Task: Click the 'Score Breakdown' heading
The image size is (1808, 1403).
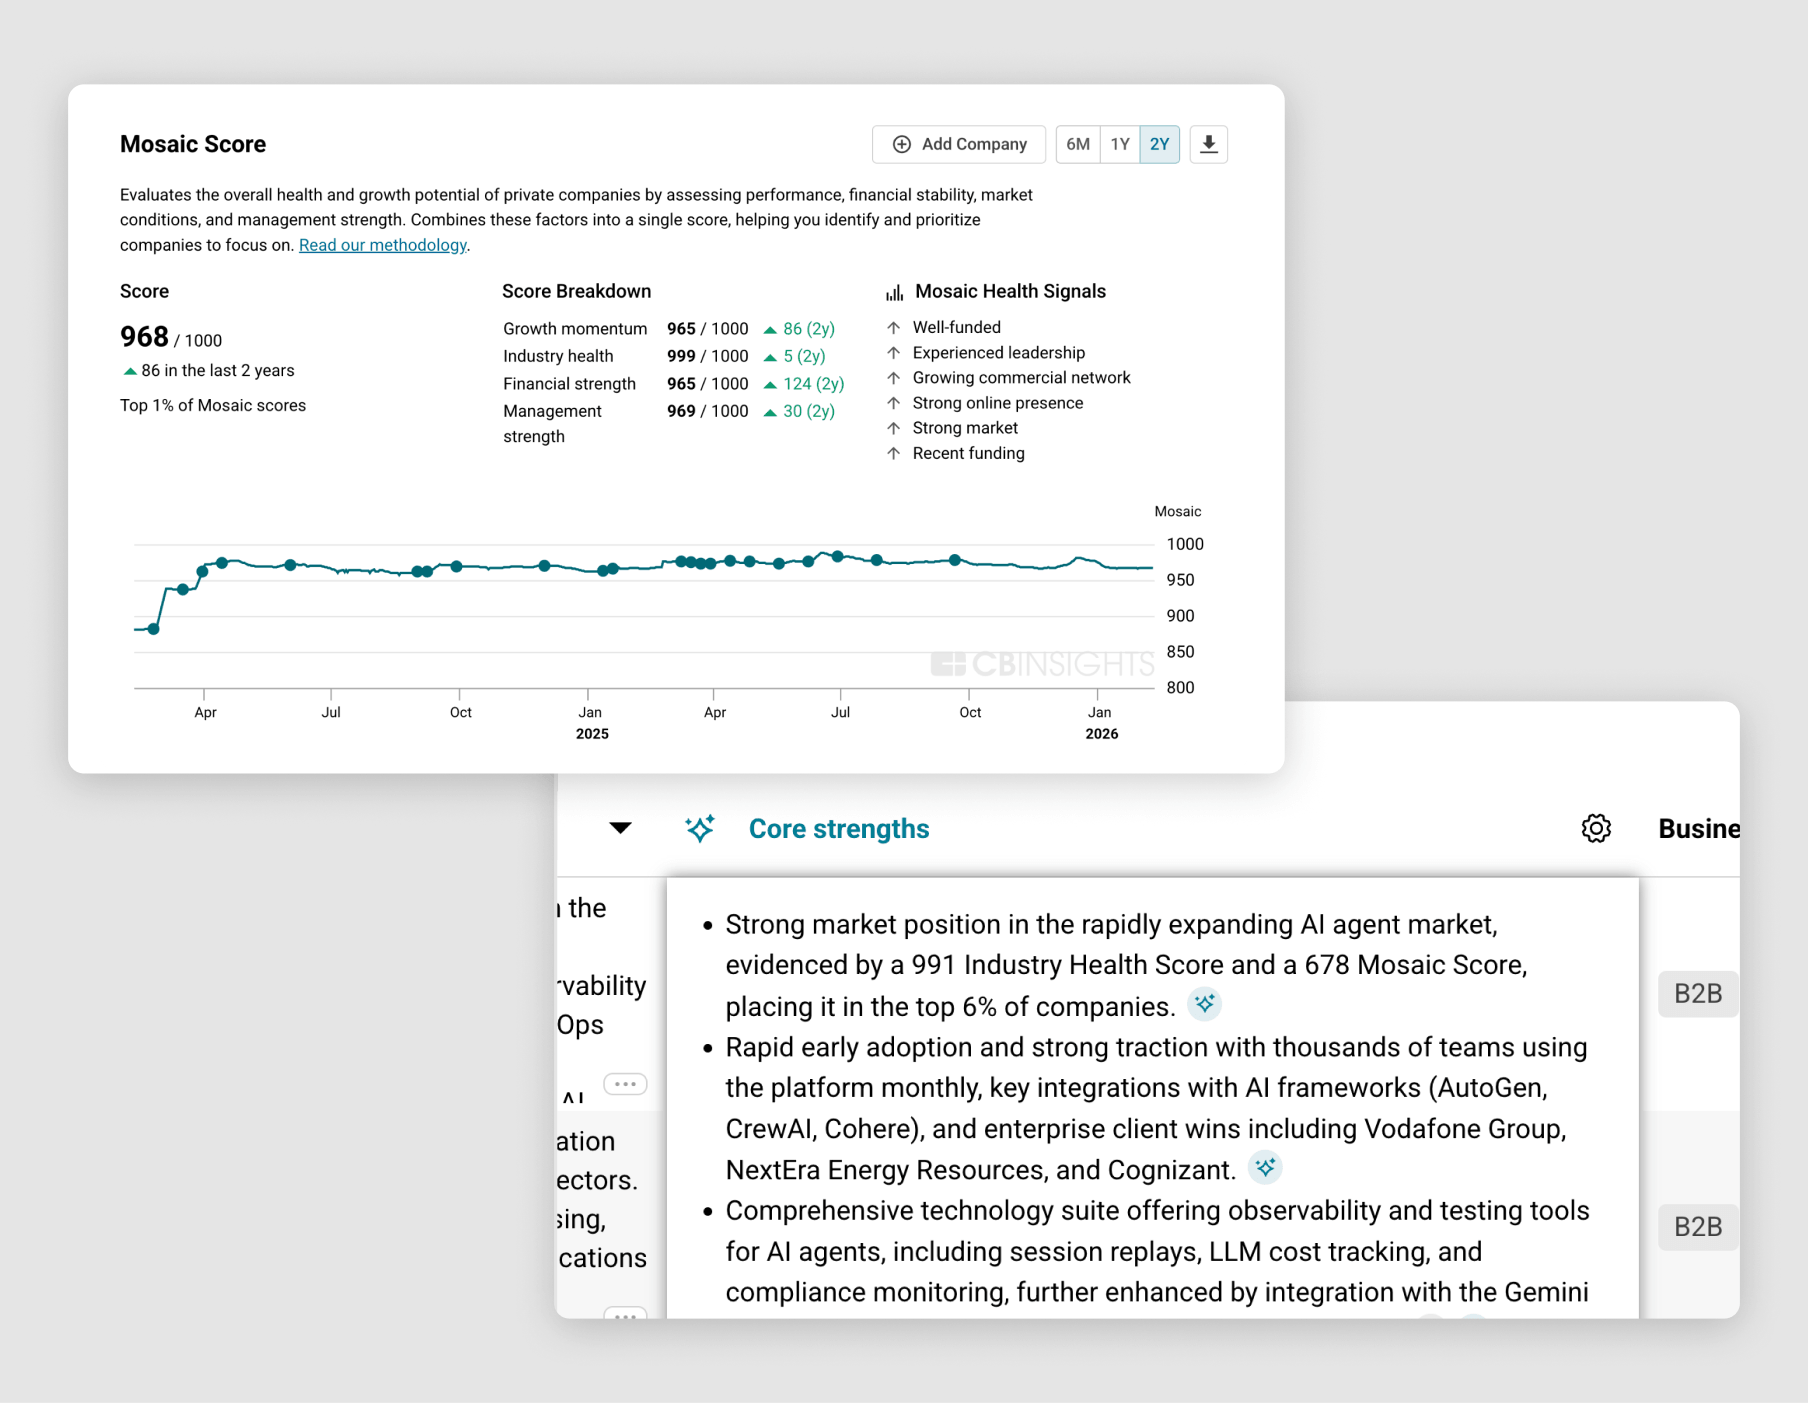Action: click(x=576, y=291)
